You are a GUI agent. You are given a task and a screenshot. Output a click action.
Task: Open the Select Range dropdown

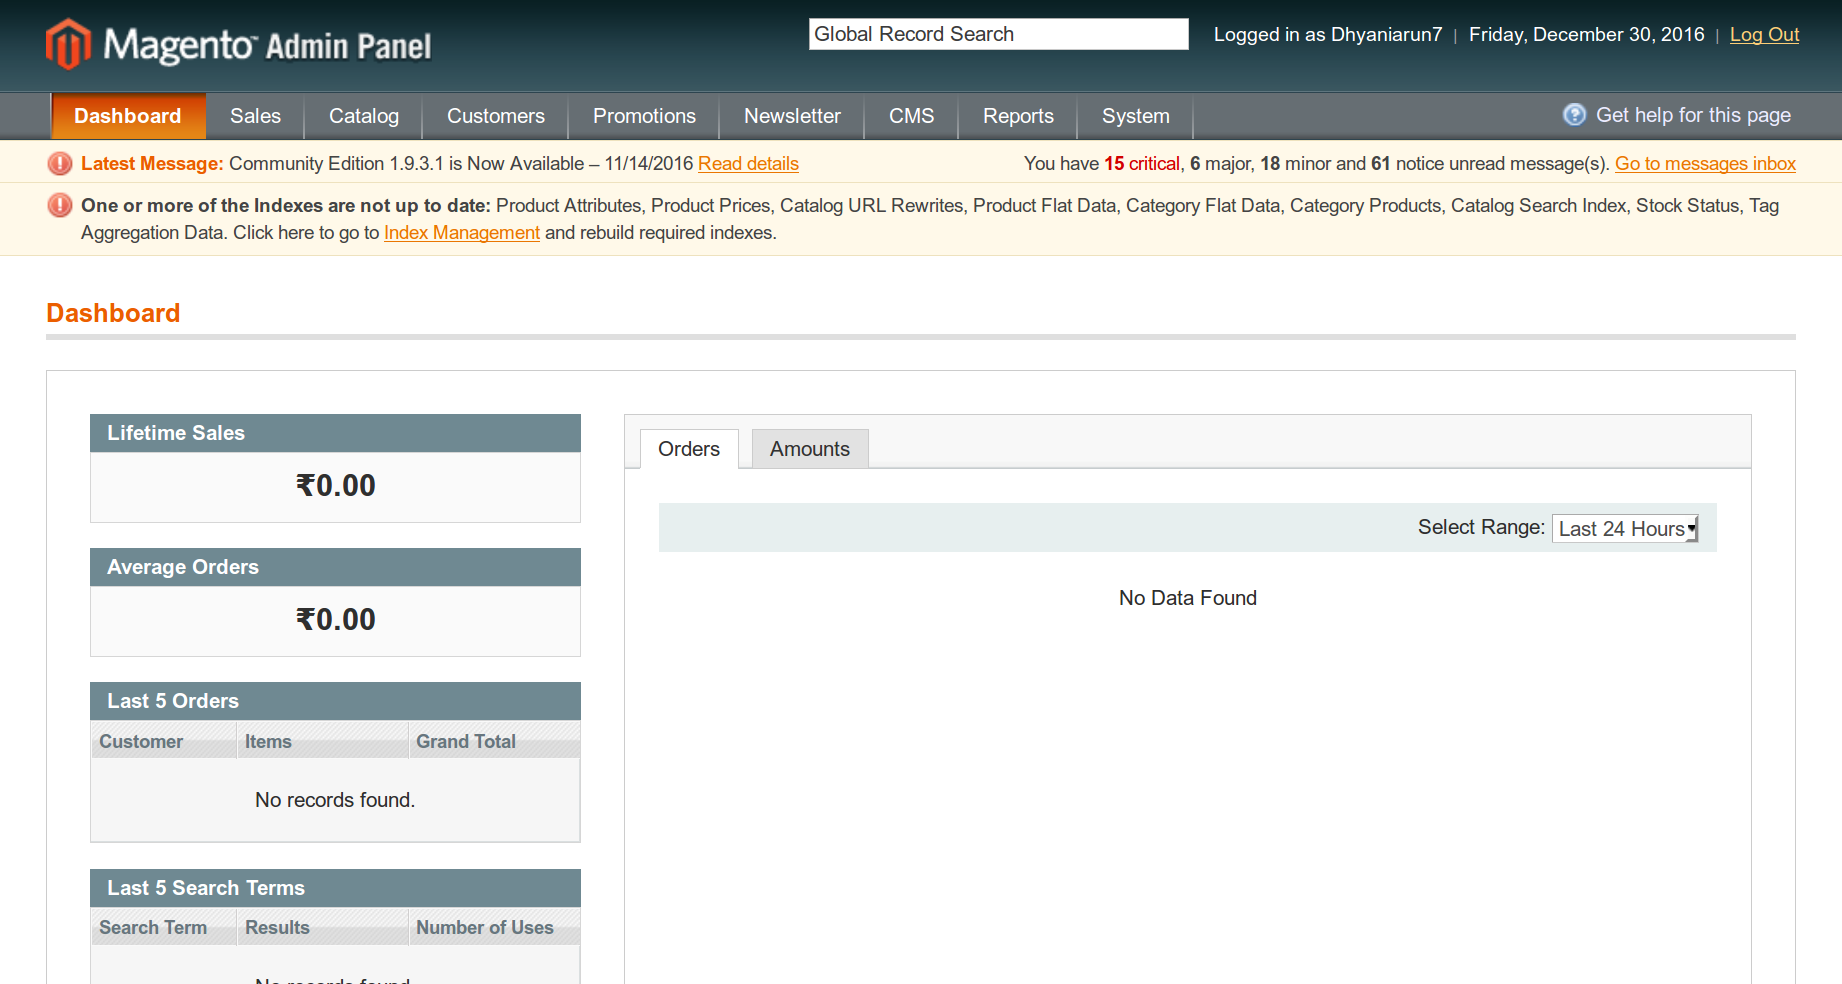[x=1625, y=528]
